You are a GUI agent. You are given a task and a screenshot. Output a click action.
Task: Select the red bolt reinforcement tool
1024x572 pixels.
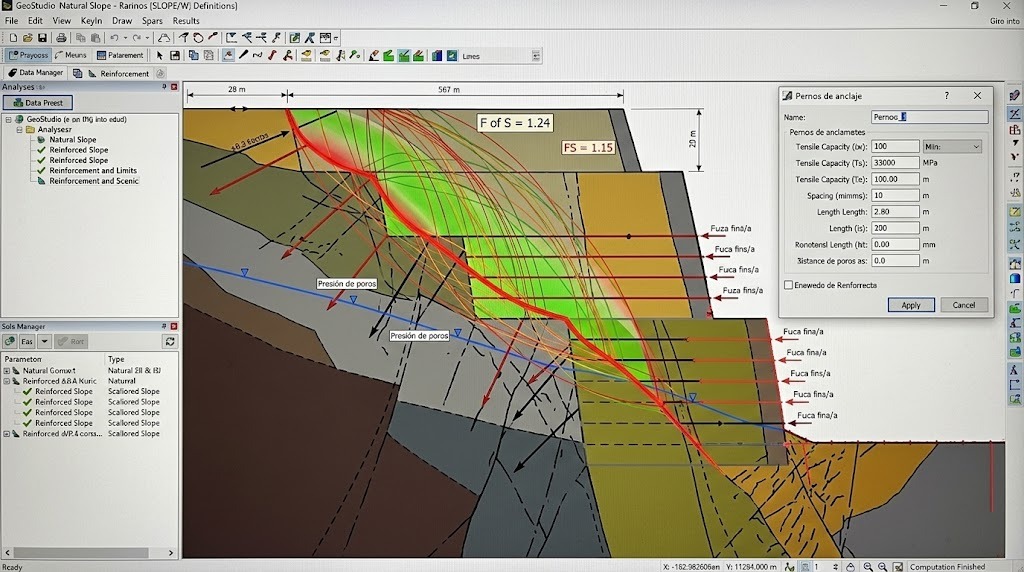click(x=272, y=56)
